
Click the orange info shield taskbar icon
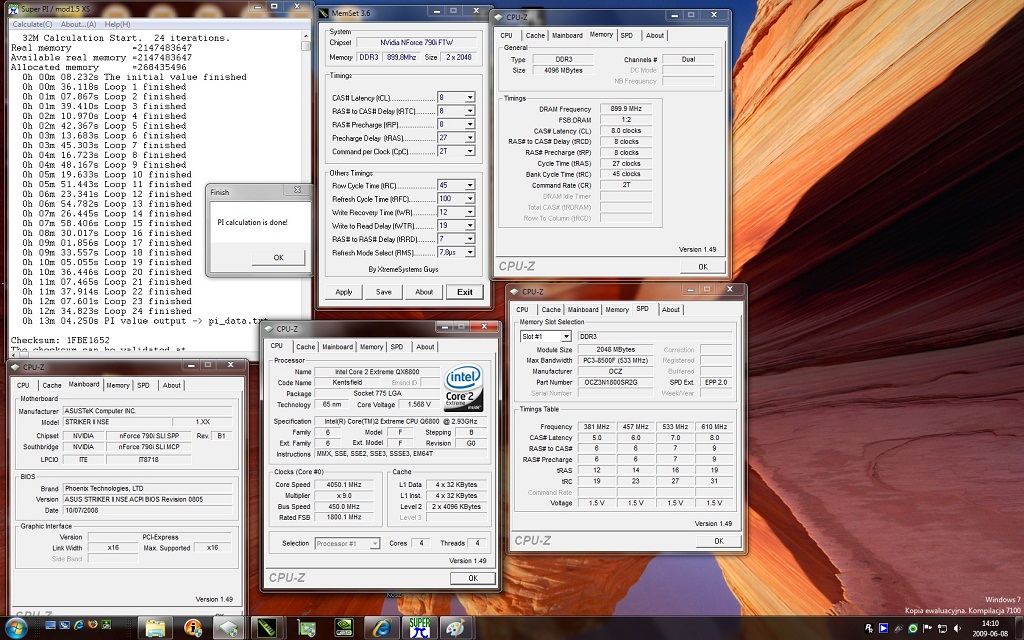[193, 628]
